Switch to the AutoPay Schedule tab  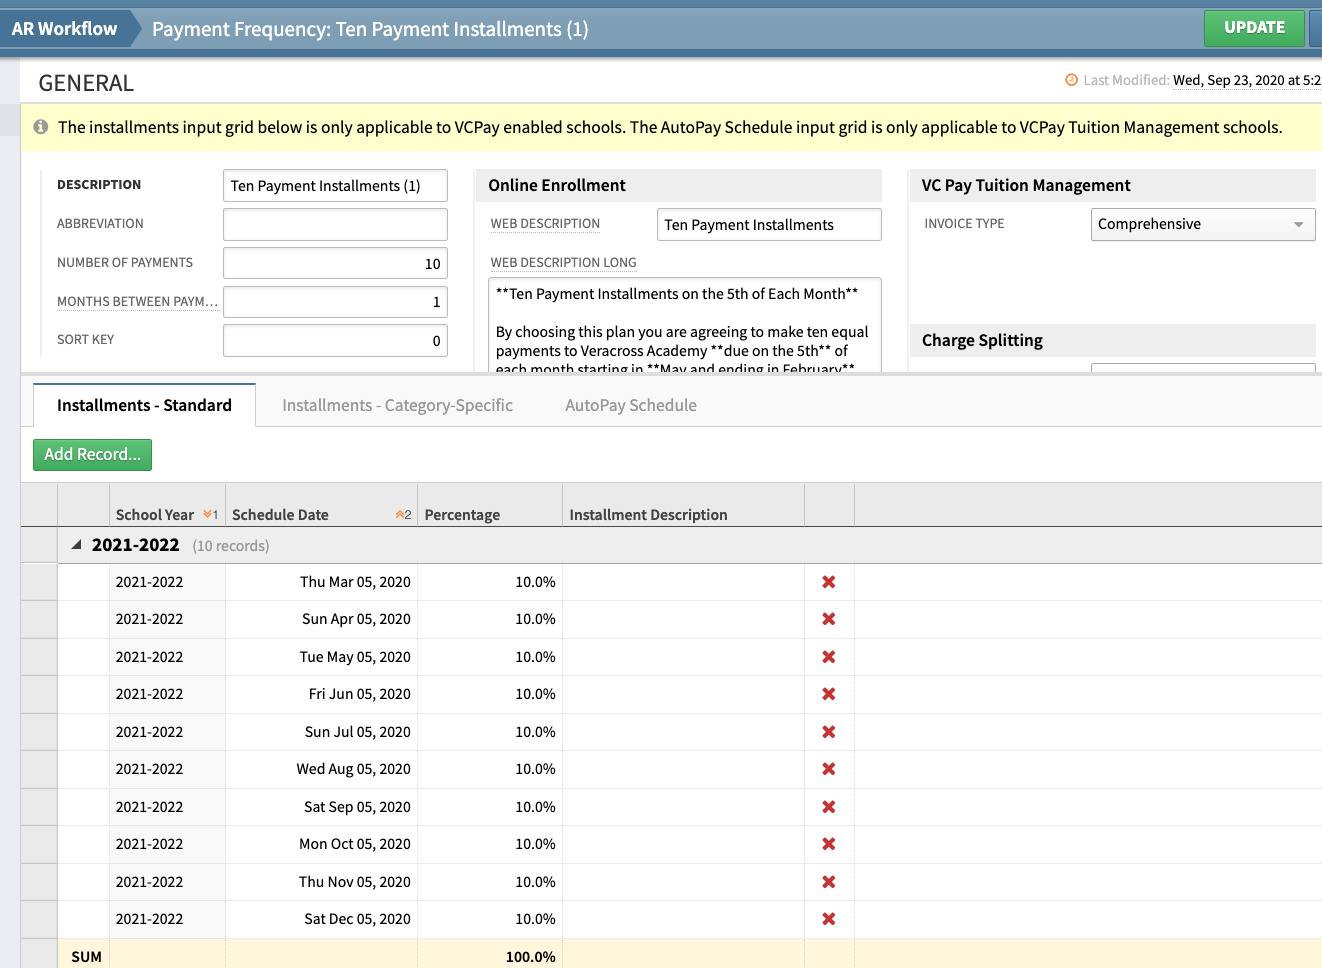(x=630, y=405)
